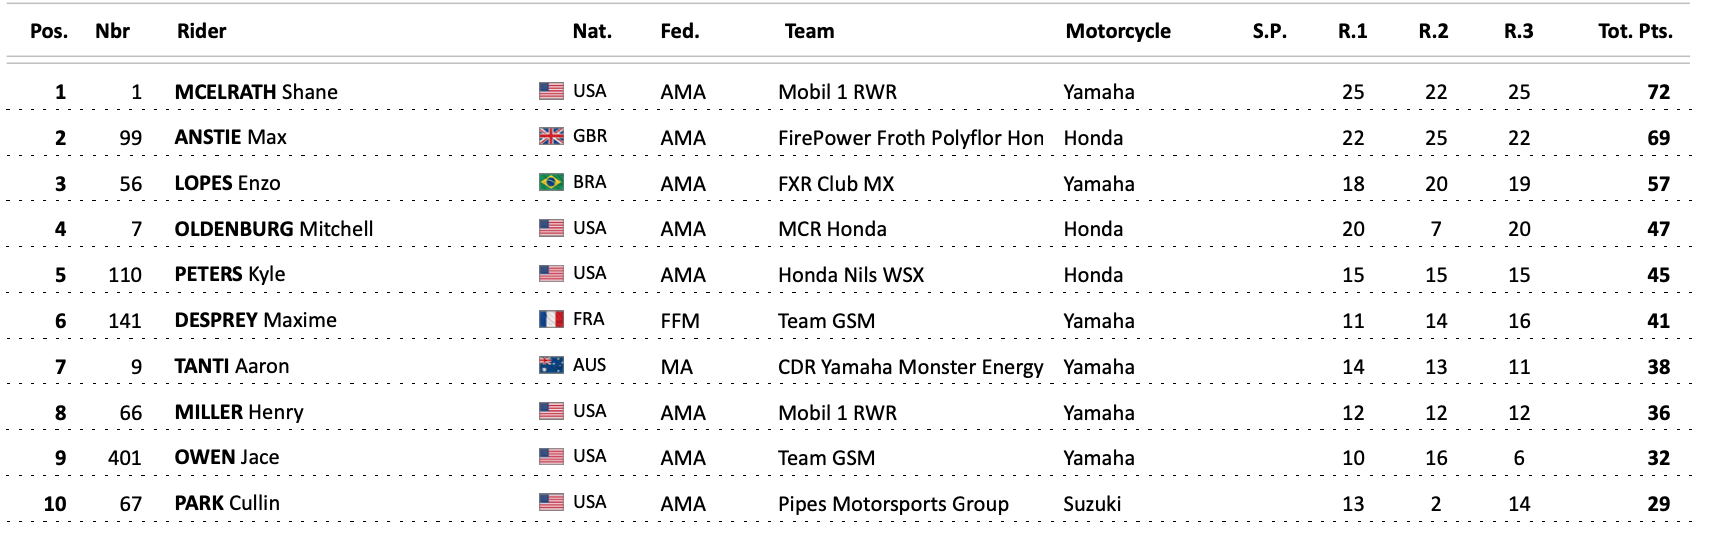Image resolution: width=1730 pixels, height=538 pixels.
Task: Select rider name PETERS Kyle
Action: 230,274
